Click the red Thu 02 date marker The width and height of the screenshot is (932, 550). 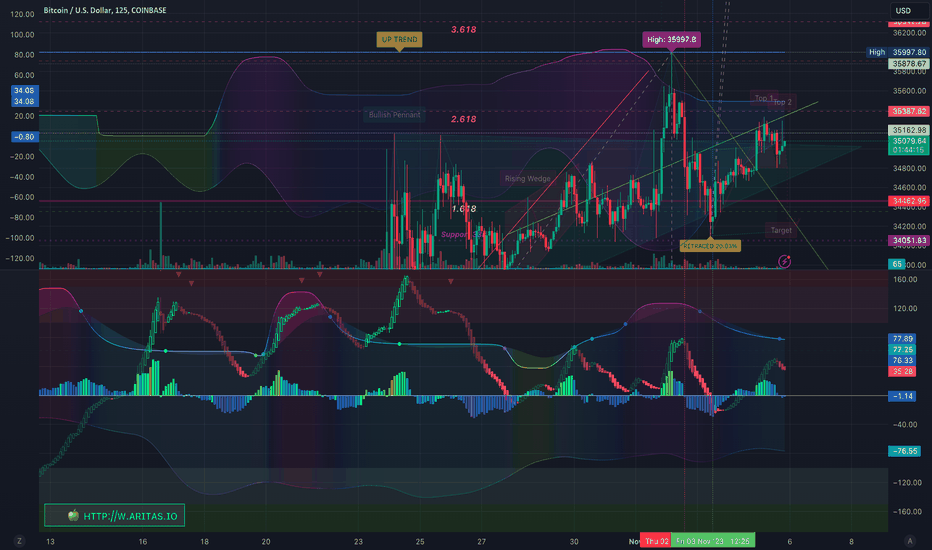coord(655,541)
